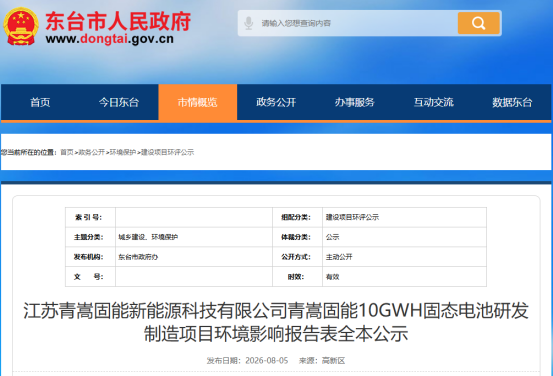Select the 市情概览 navigation tab
Viewport: 553px width, 376px height.
pyautogui.click(x=198, y=102)
